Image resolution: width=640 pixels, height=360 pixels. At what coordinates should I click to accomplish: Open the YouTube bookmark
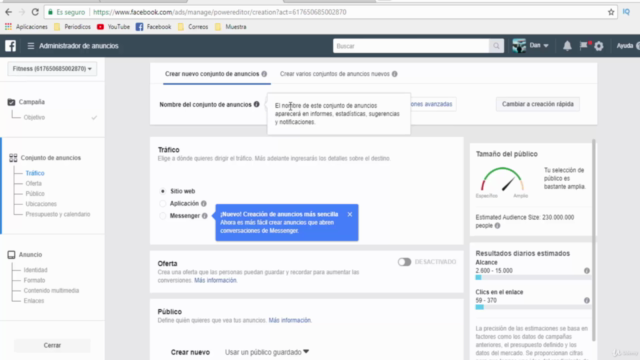[113, 27]
